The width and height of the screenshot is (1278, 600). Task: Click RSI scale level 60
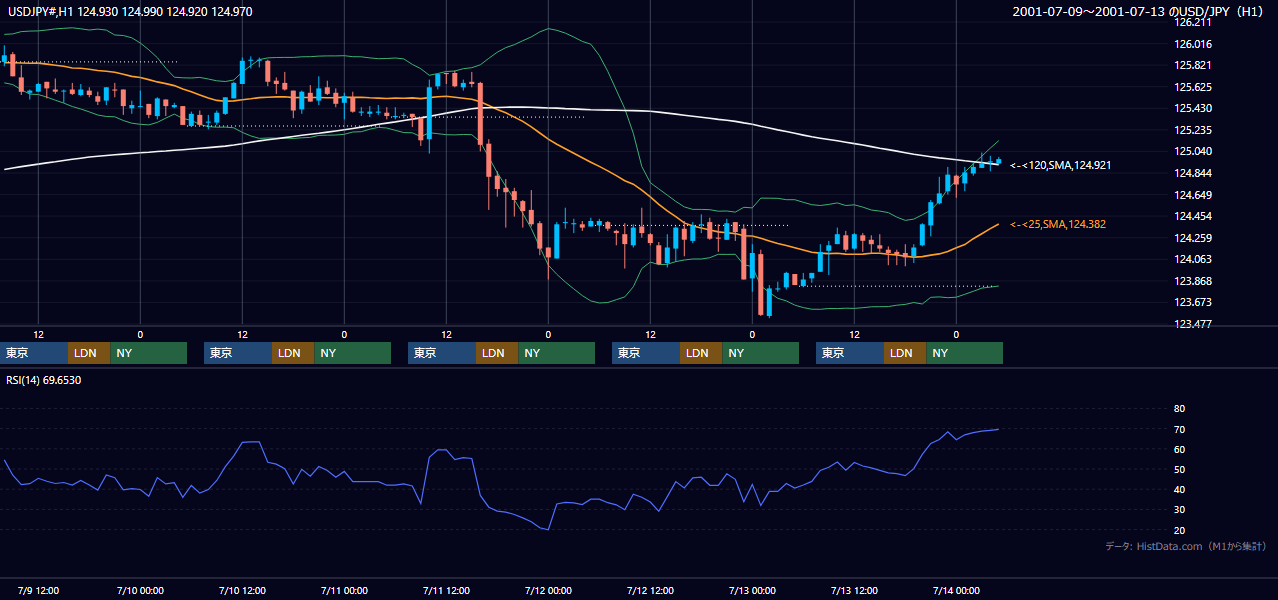click(1179, 449)
